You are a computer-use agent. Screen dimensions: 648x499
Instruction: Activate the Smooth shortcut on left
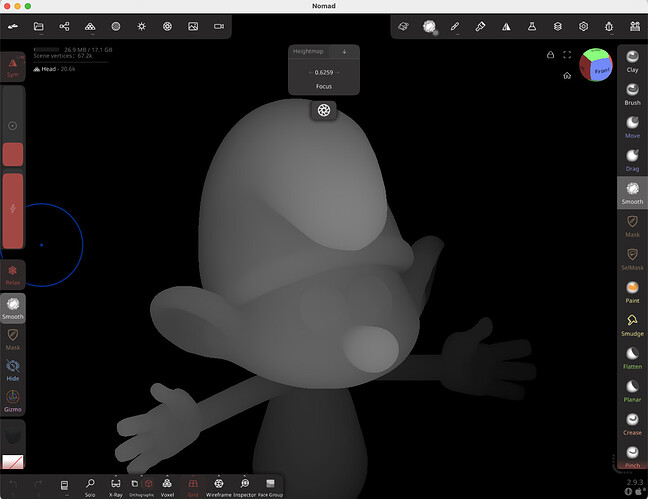pos(13,308)
